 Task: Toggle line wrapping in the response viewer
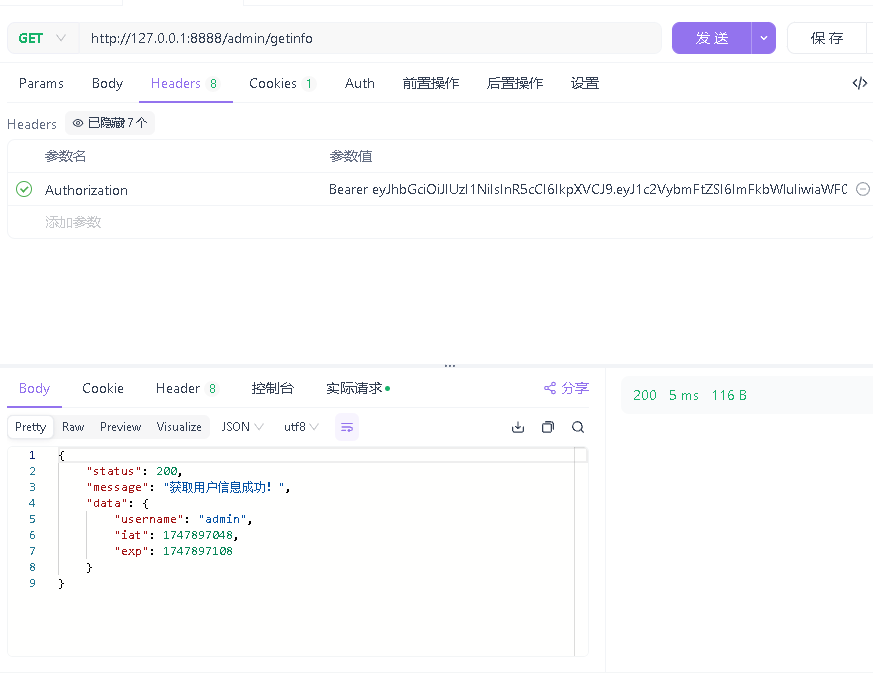tap(346, 427)
